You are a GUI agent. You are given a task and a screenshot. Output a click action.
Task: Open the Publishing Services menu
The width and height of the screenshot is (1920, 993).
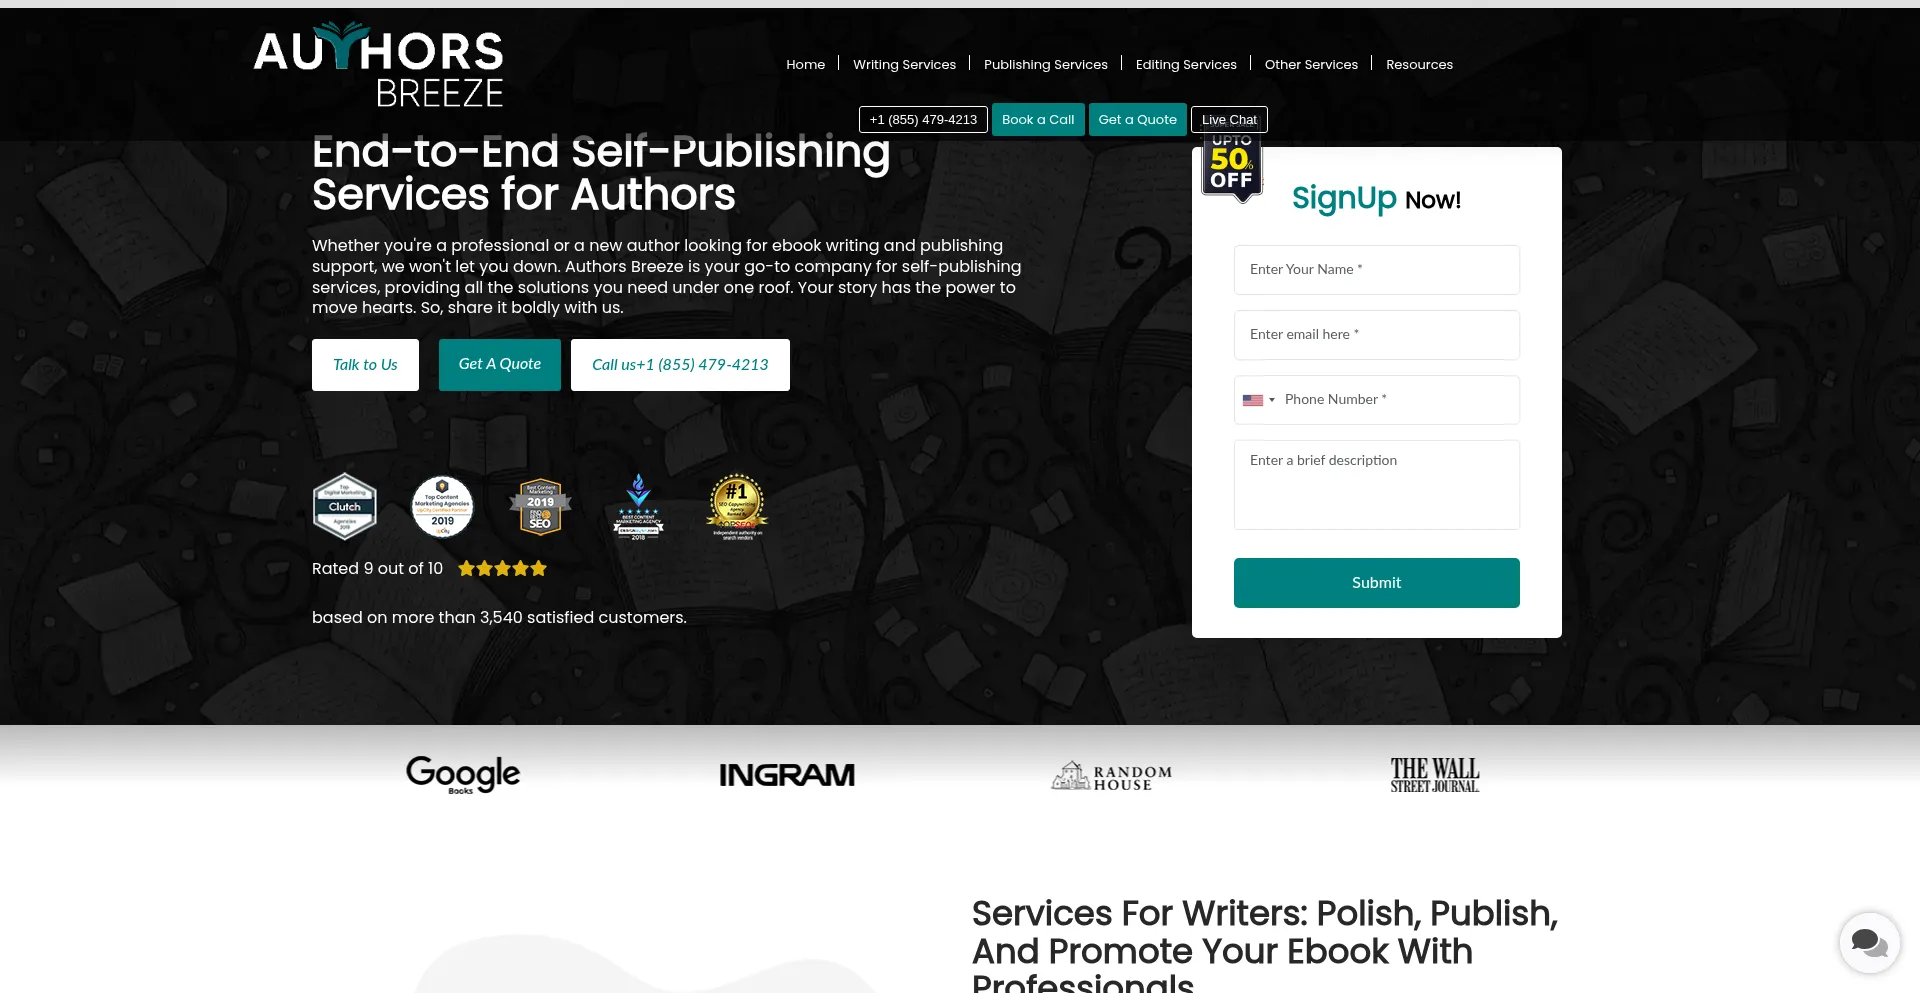coord(1046,64)
